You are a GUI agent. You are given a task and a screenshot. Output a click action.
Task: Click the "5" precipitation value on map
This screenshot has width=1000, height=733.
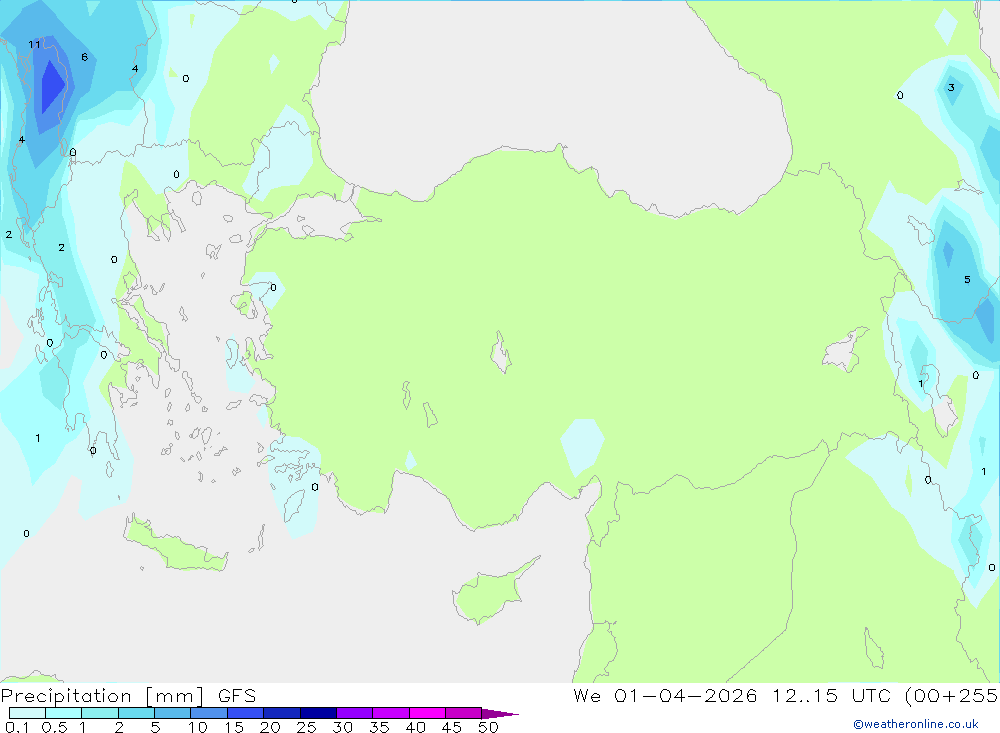pyautogui.click(x=967, y=280)
